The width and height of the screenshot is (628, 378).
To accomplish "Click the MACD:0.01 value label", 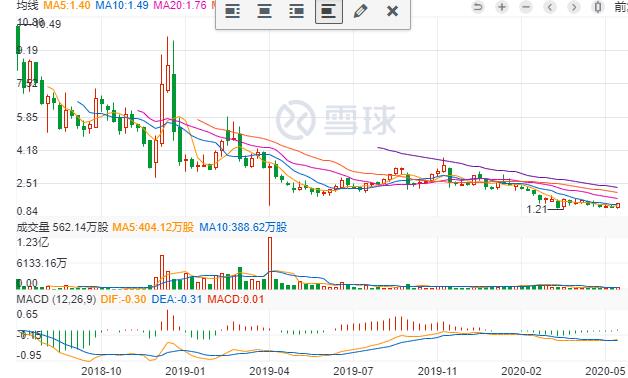I will [236, 299].
